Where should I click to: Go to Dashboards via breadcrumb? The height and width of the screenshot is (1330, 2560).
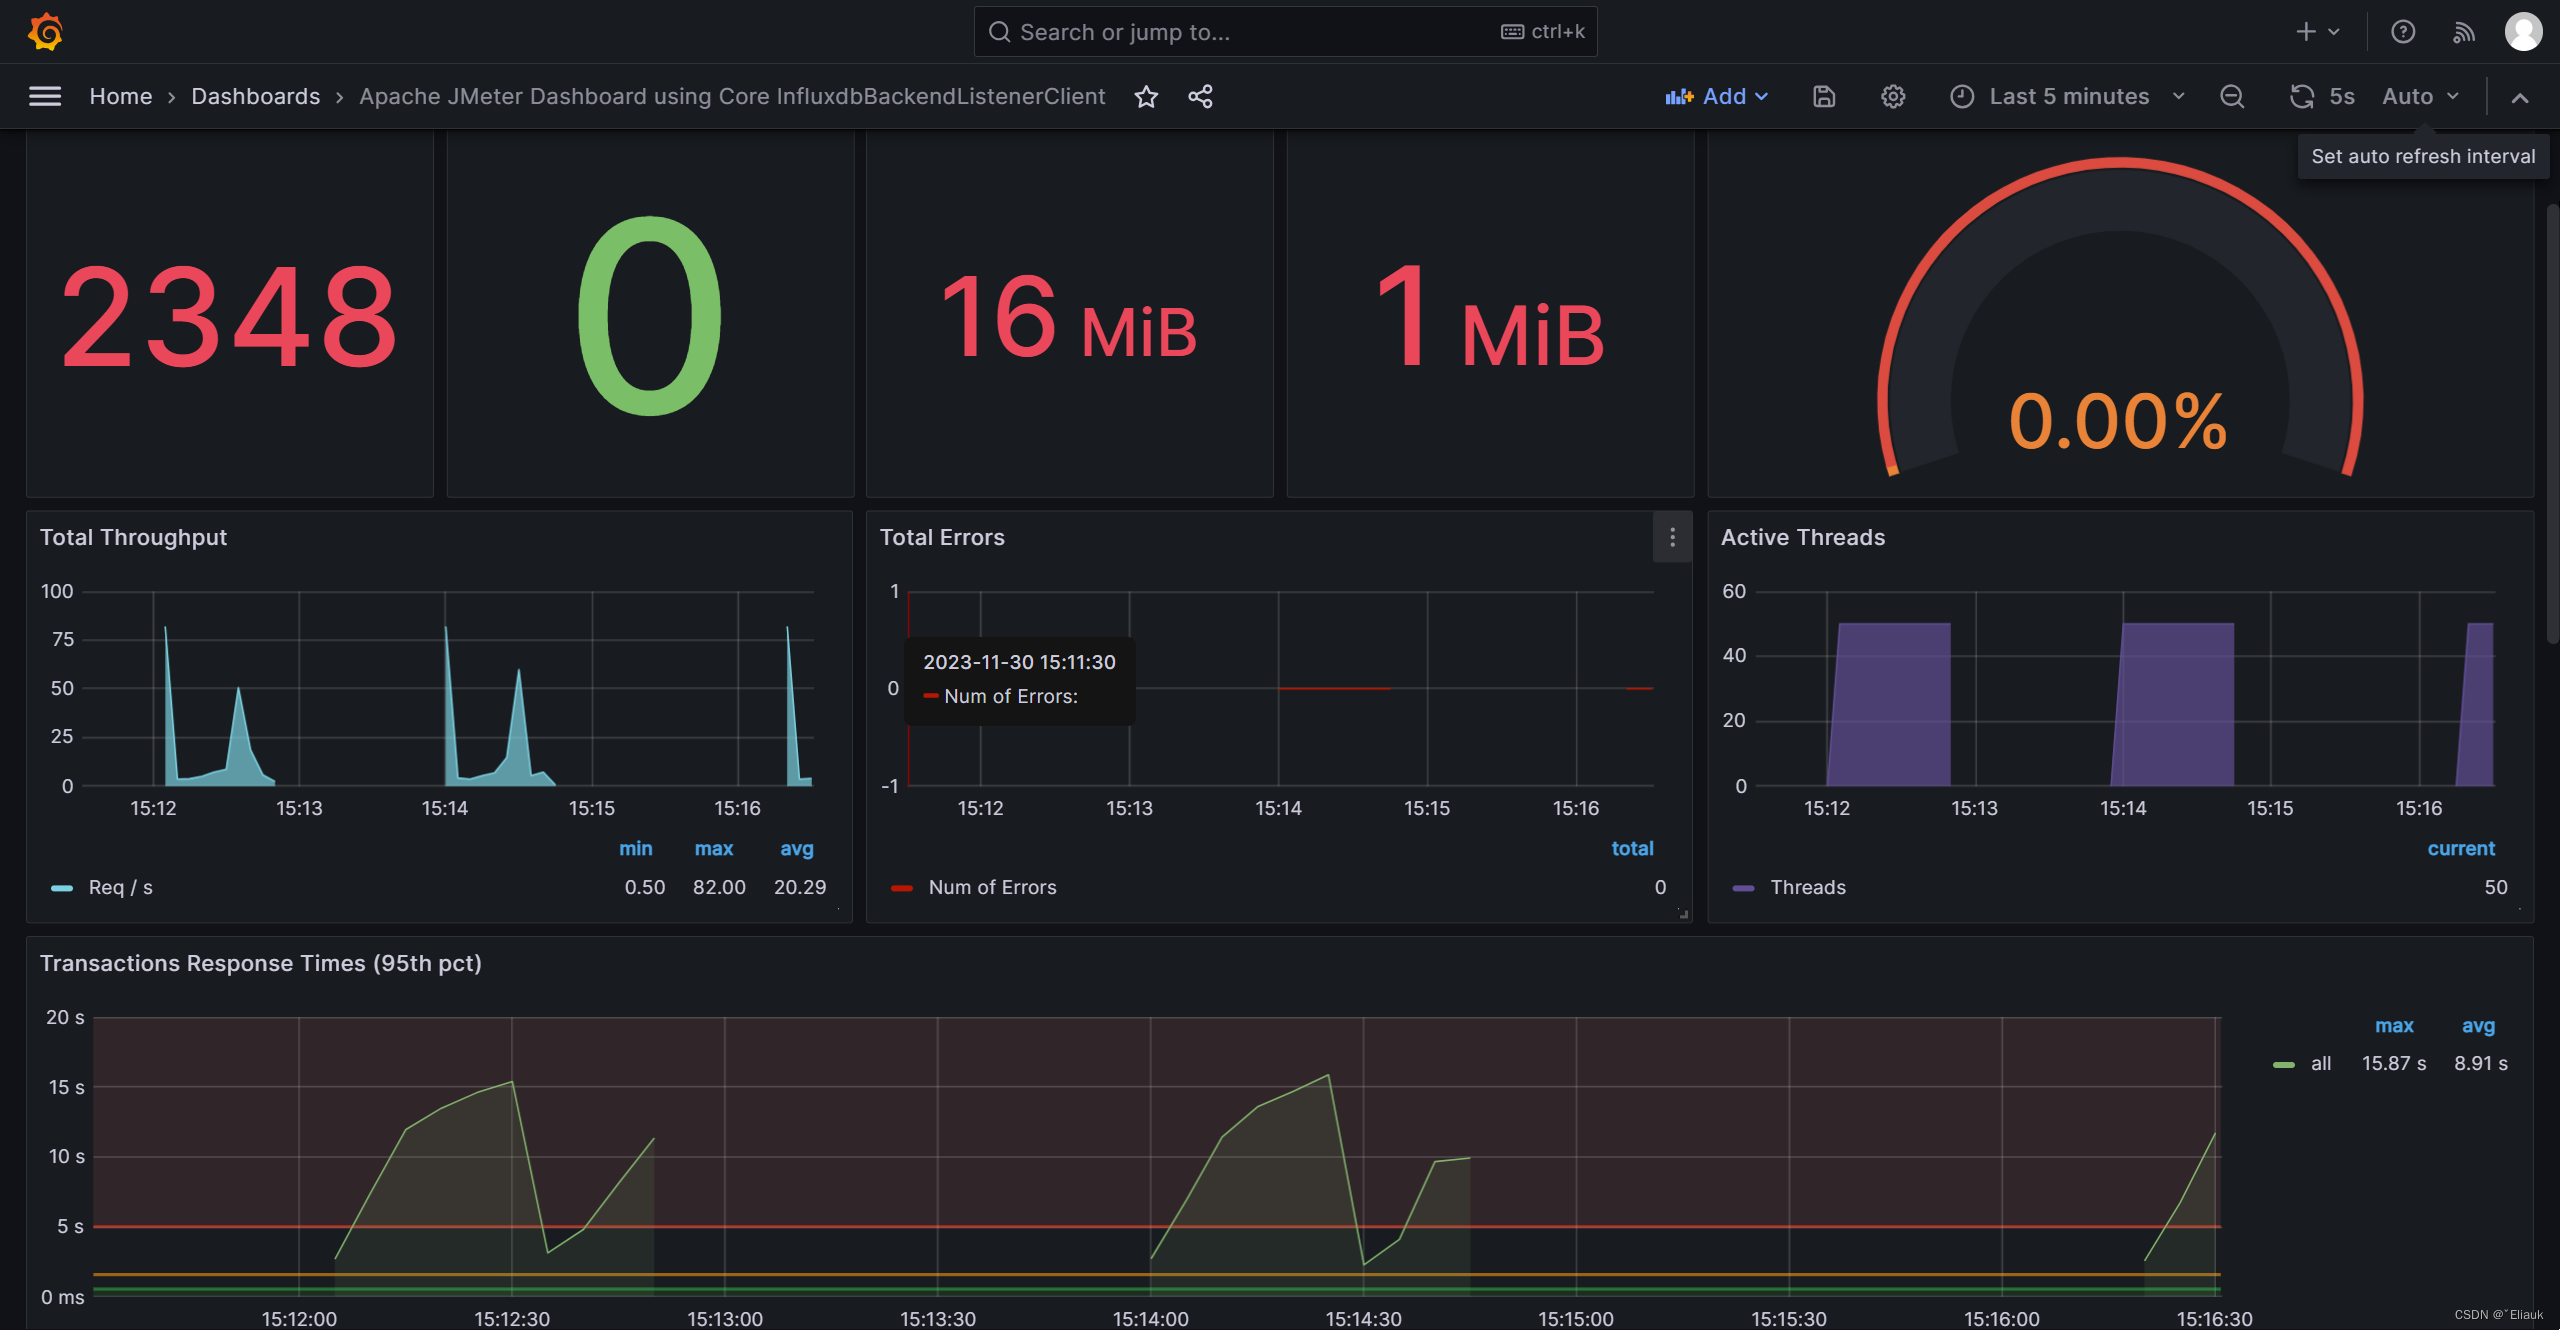[x=255, y=96]
